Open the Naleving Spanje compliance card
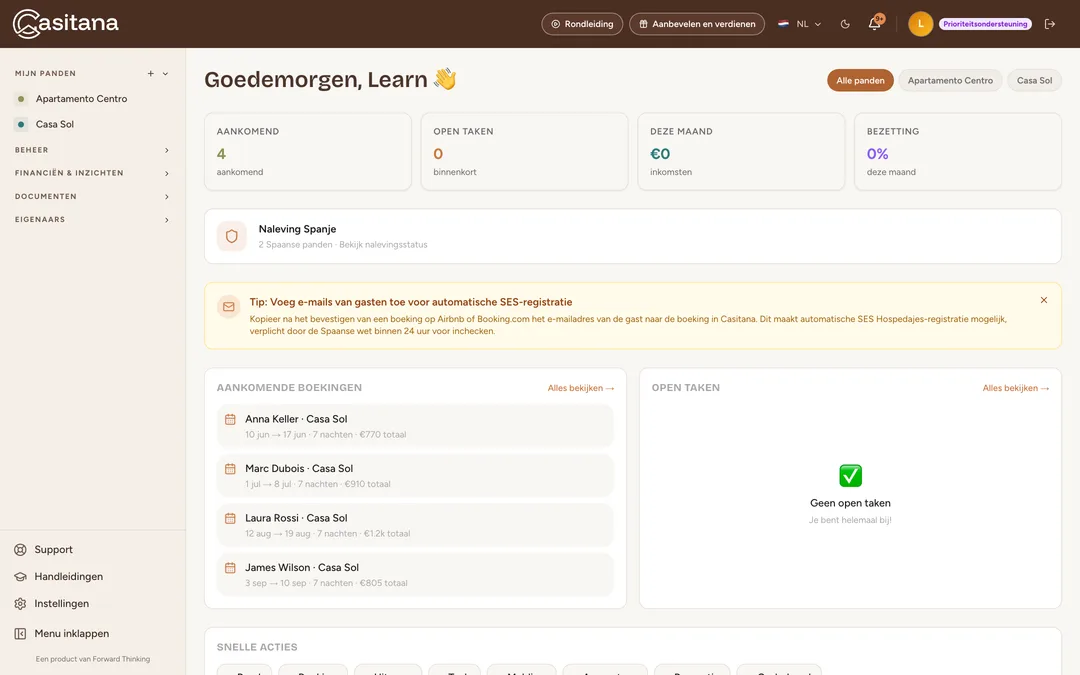1080x675 pixels. [632, 236]
